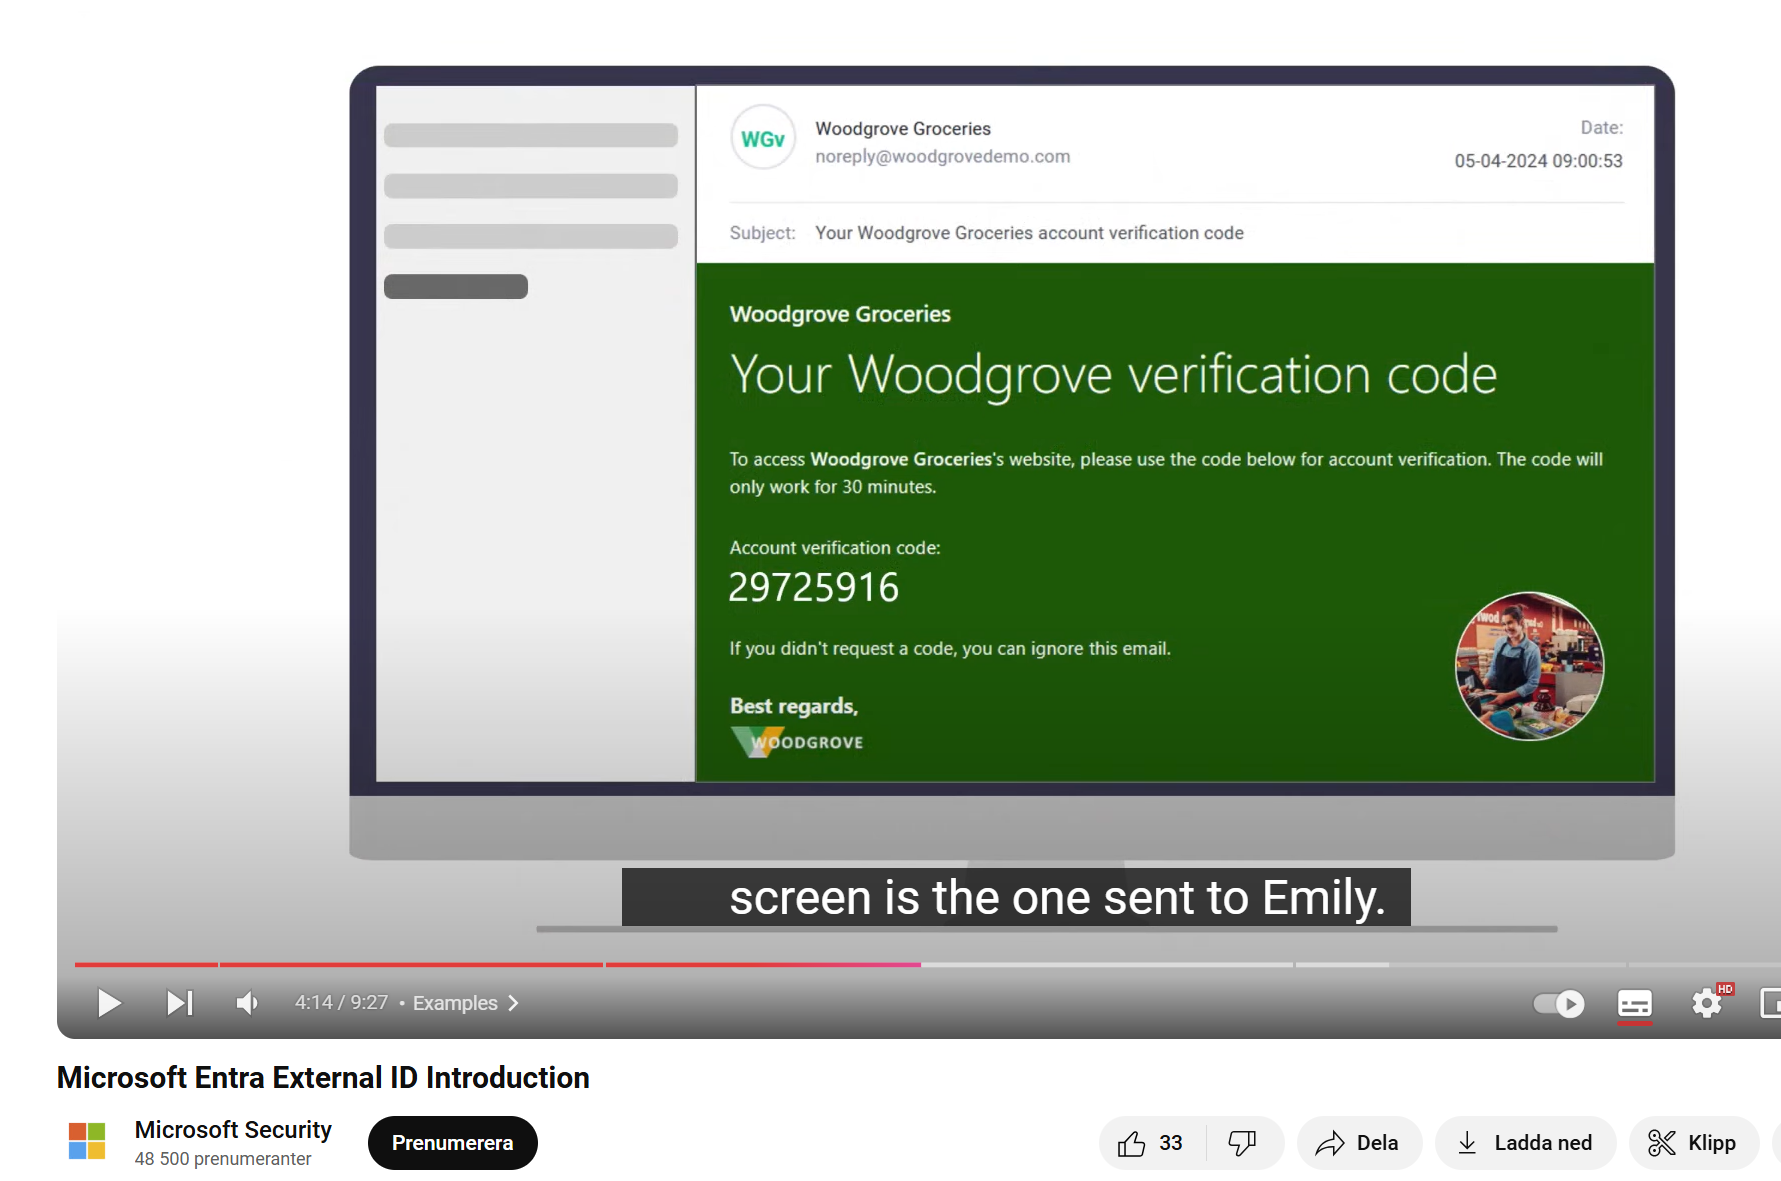Screen dimensions: 1781x1181
Task: Dislike the video with thumbs down
Action: click(1243, 1143)
